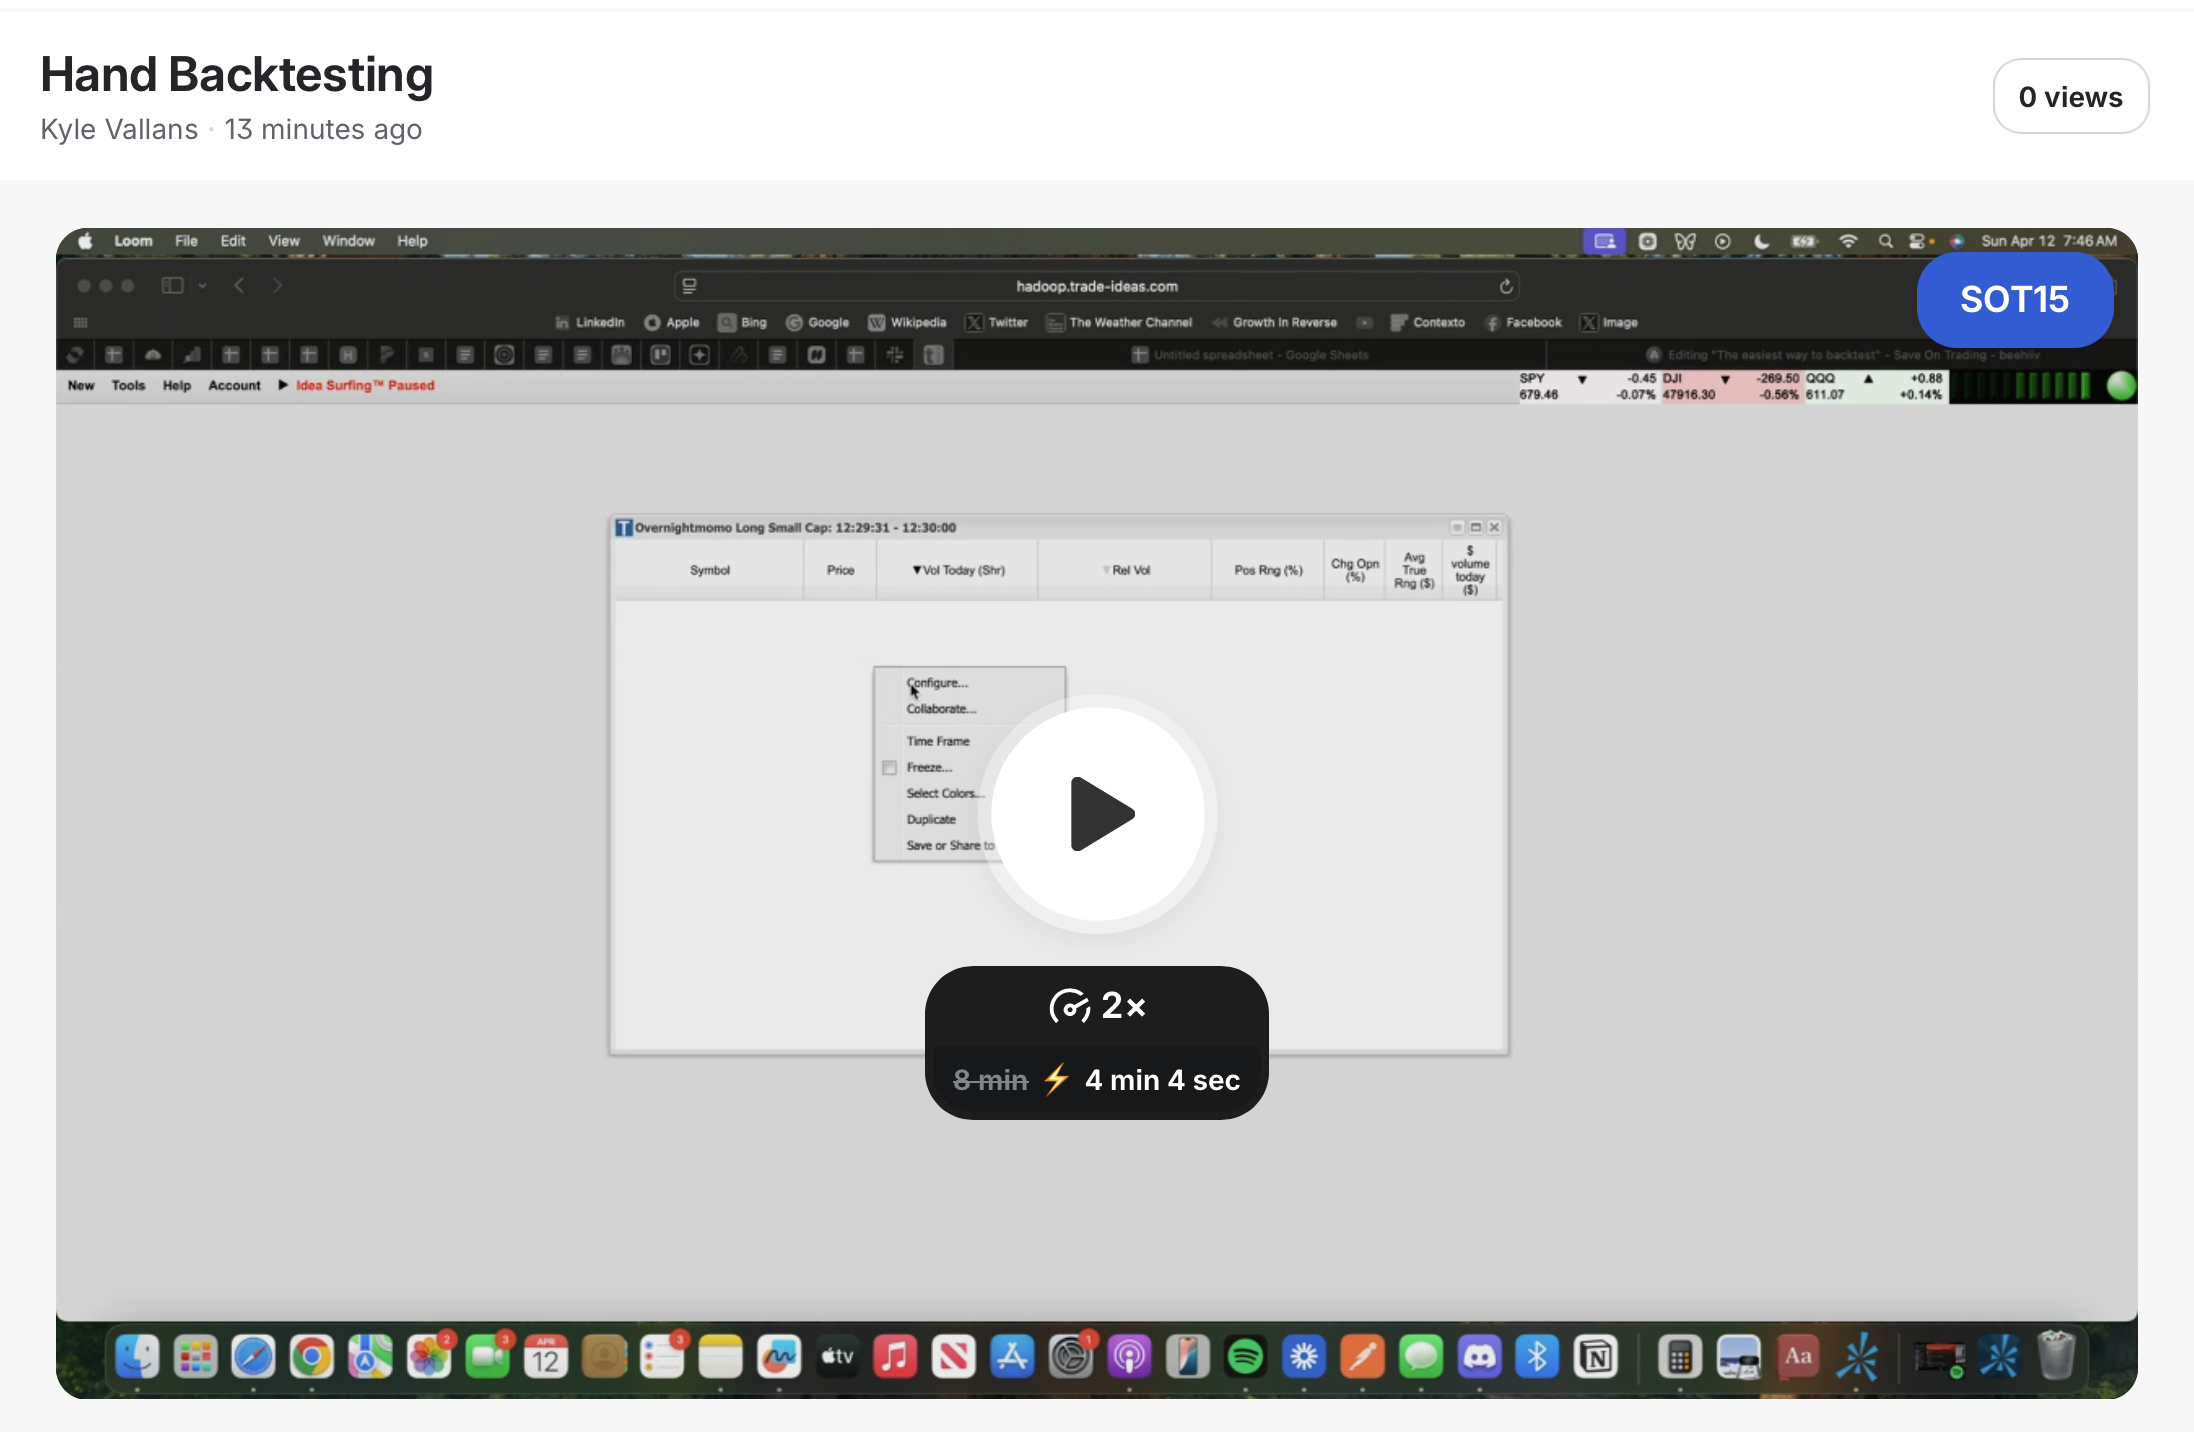Select Configure... from the context menu
Viewport: 2194px width, 1432px height.
point(937,683)
